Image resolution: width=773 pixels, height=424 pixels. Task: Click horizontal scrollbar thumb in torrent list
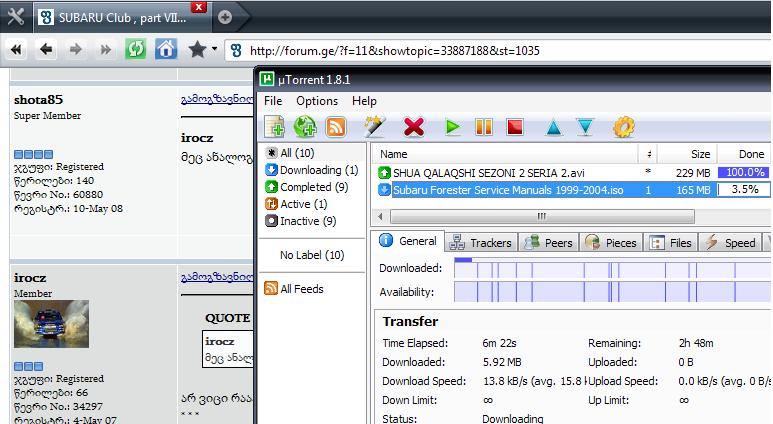[x=542, y=216]
